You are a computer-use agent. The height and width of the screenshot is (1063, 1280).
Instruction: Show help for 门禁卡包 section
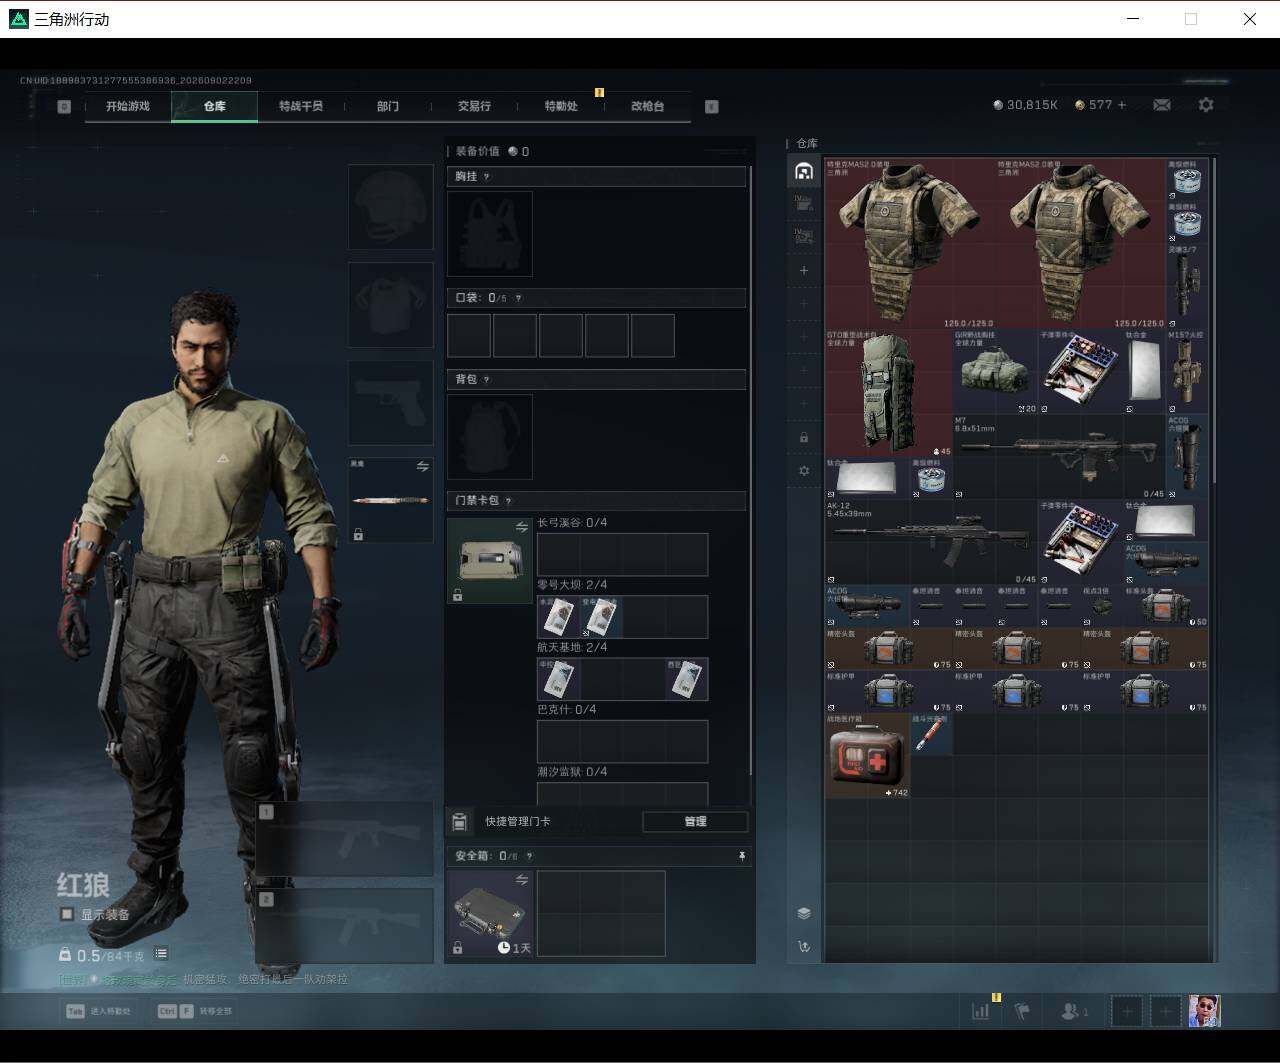[x=508, y=501]
